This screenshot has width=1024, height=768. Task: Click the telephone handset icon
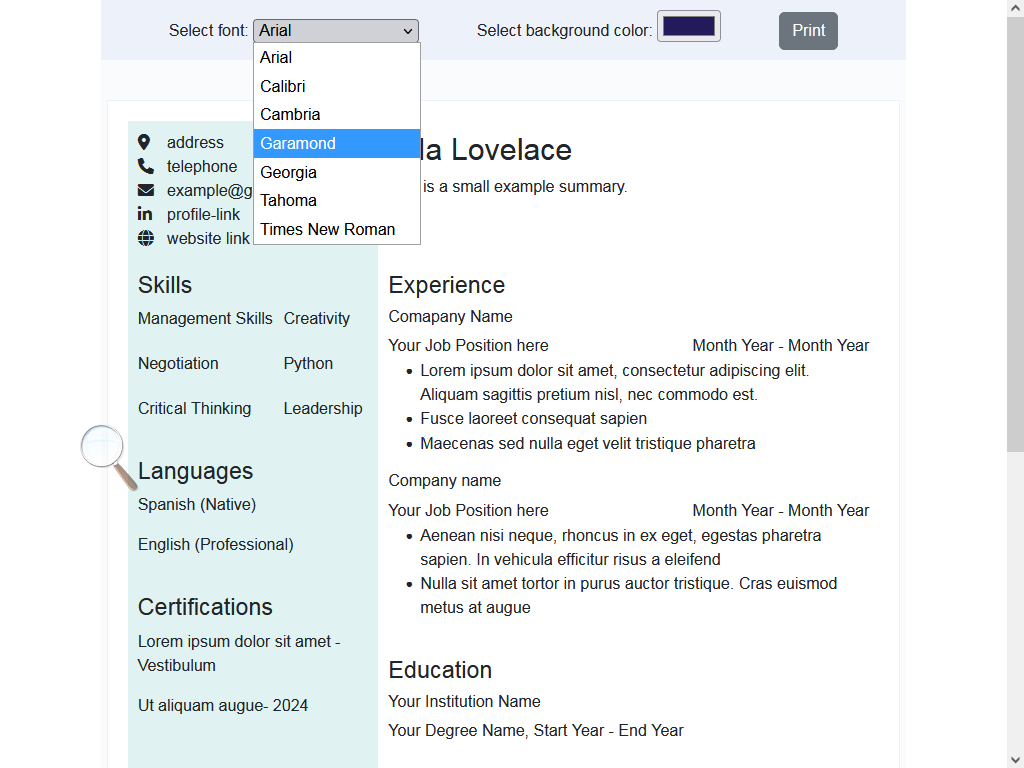tap(146, 166)
